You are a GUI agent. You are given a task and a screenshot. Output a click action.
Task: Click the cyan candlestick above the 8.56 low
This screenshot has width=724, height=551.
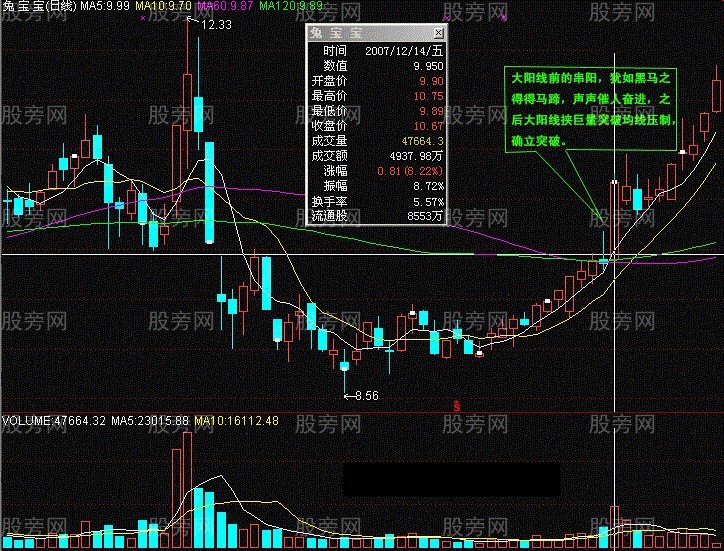point(344,359)
